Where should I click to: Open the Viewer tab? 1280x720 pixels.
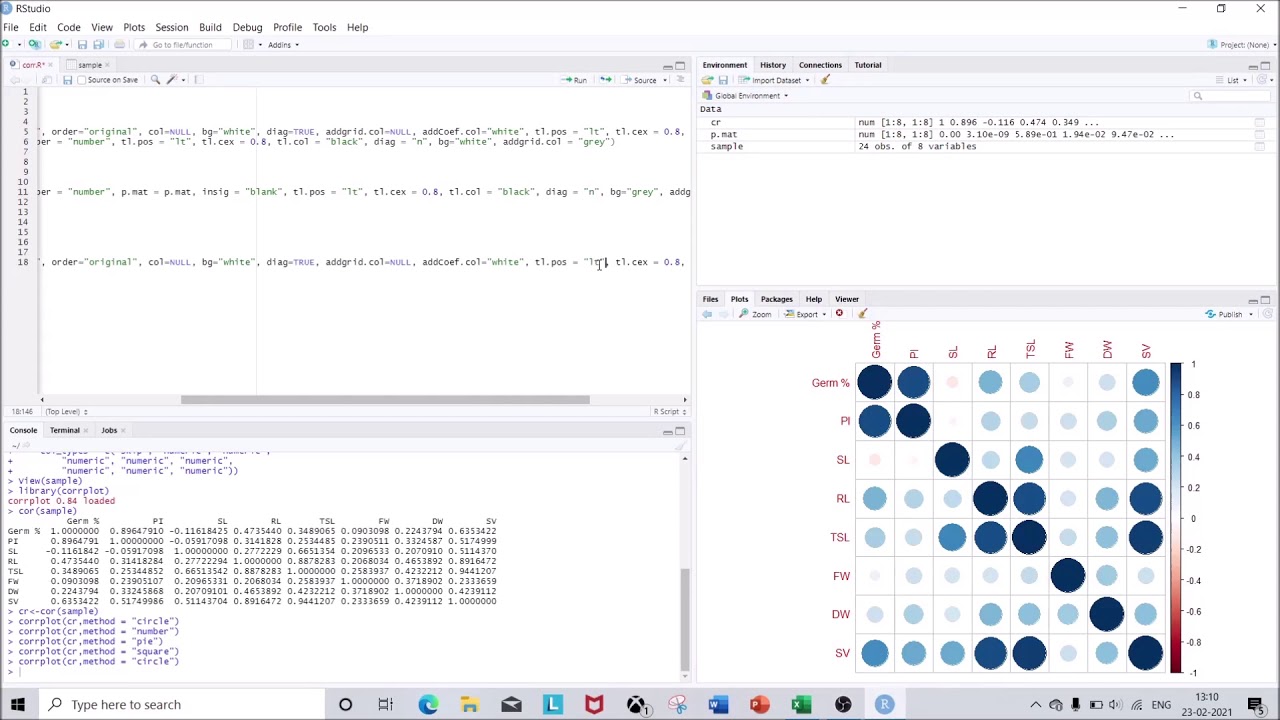click(x=846, y=299)
